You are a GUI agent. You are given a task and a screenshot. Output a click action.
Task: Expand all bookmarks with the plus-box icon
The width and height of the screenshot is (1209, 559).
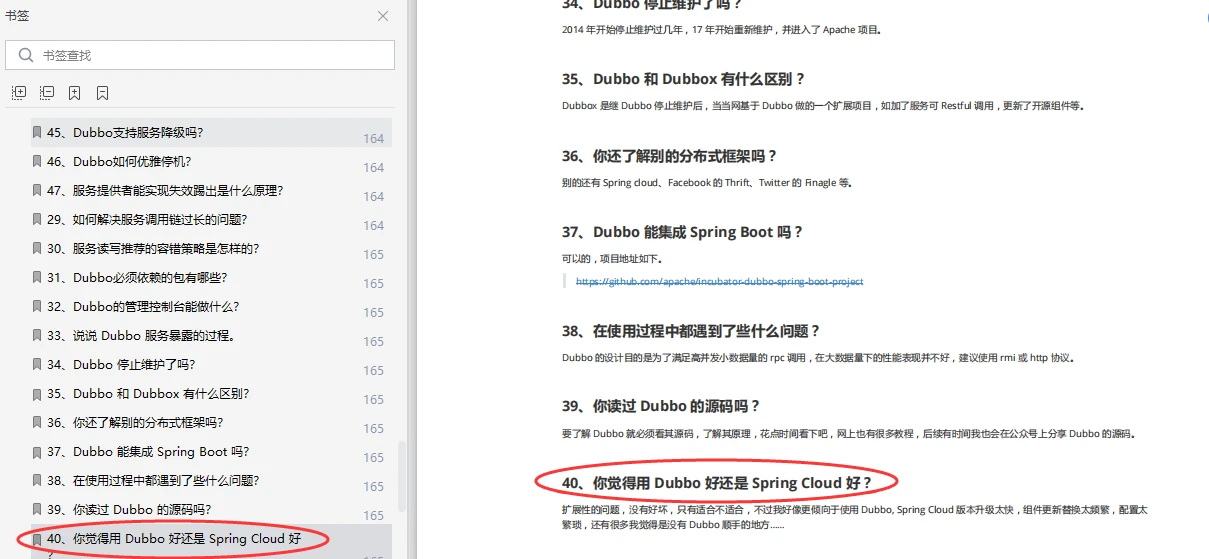pyautogui.click(x=19, y=93)
